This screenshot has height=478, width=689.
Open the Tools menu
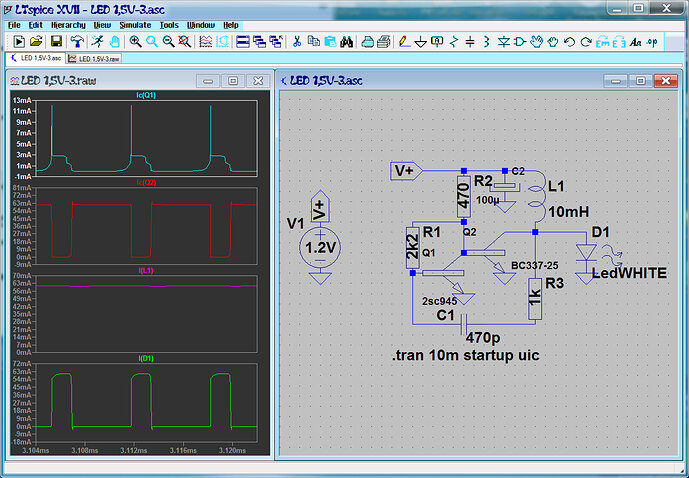169,25
